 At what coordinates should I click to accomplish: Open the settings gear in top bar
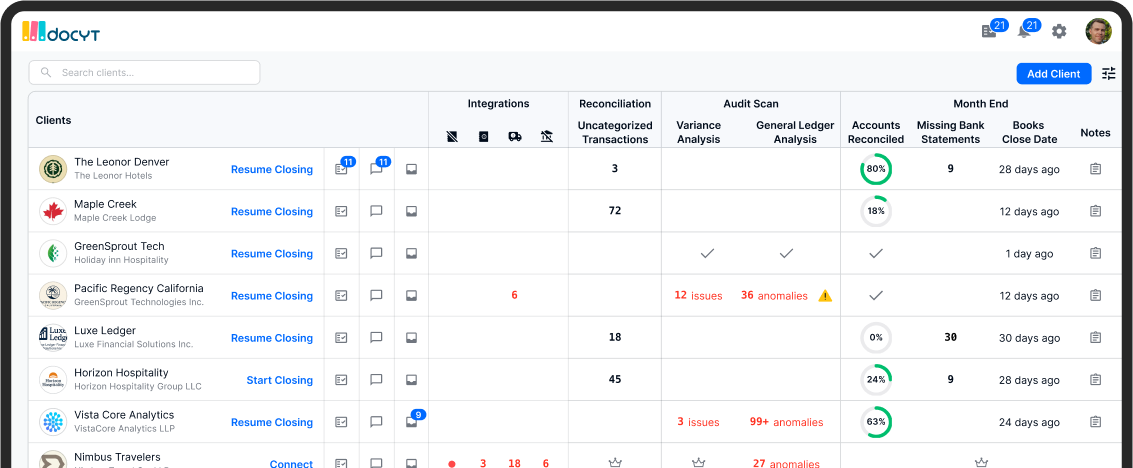click(x=1059, y=31)
